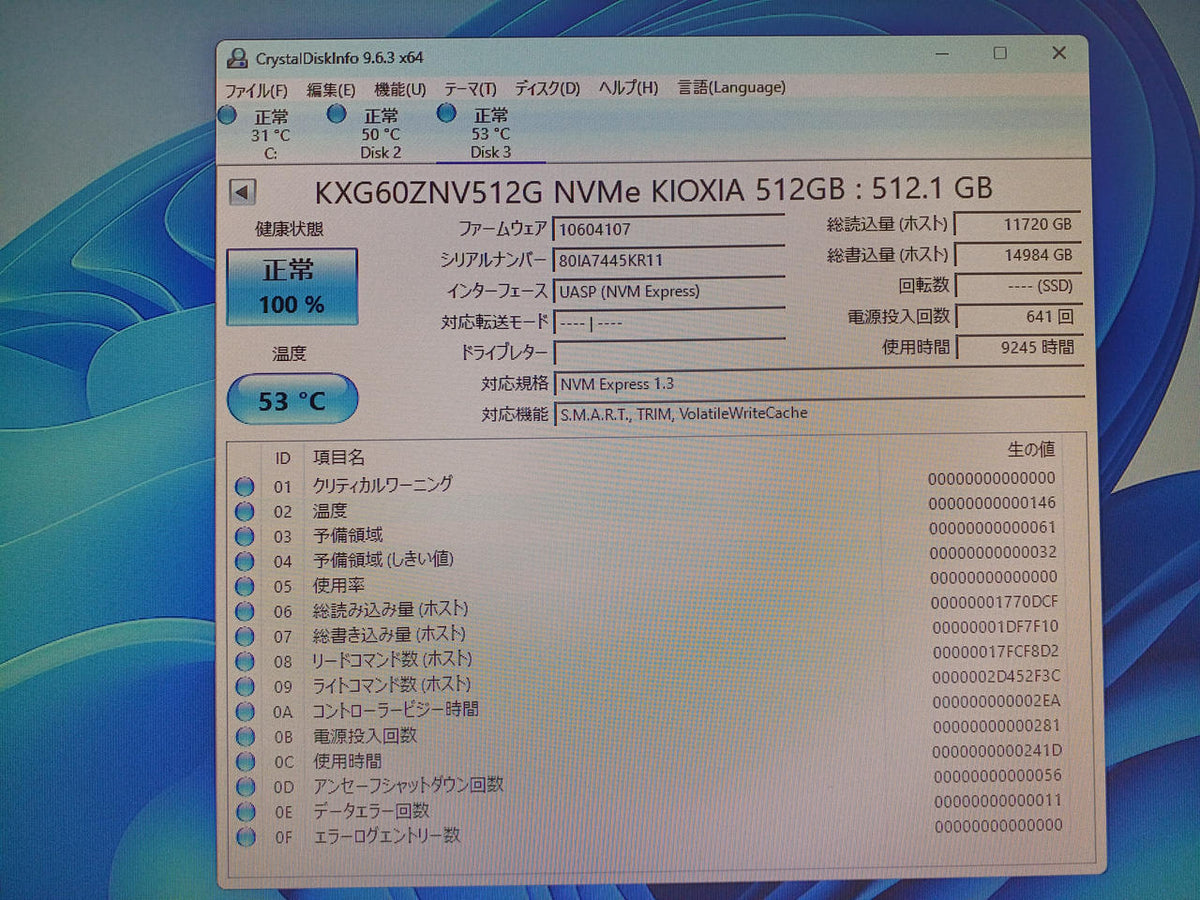Click status orb for ID 02 温度 row

245,512
